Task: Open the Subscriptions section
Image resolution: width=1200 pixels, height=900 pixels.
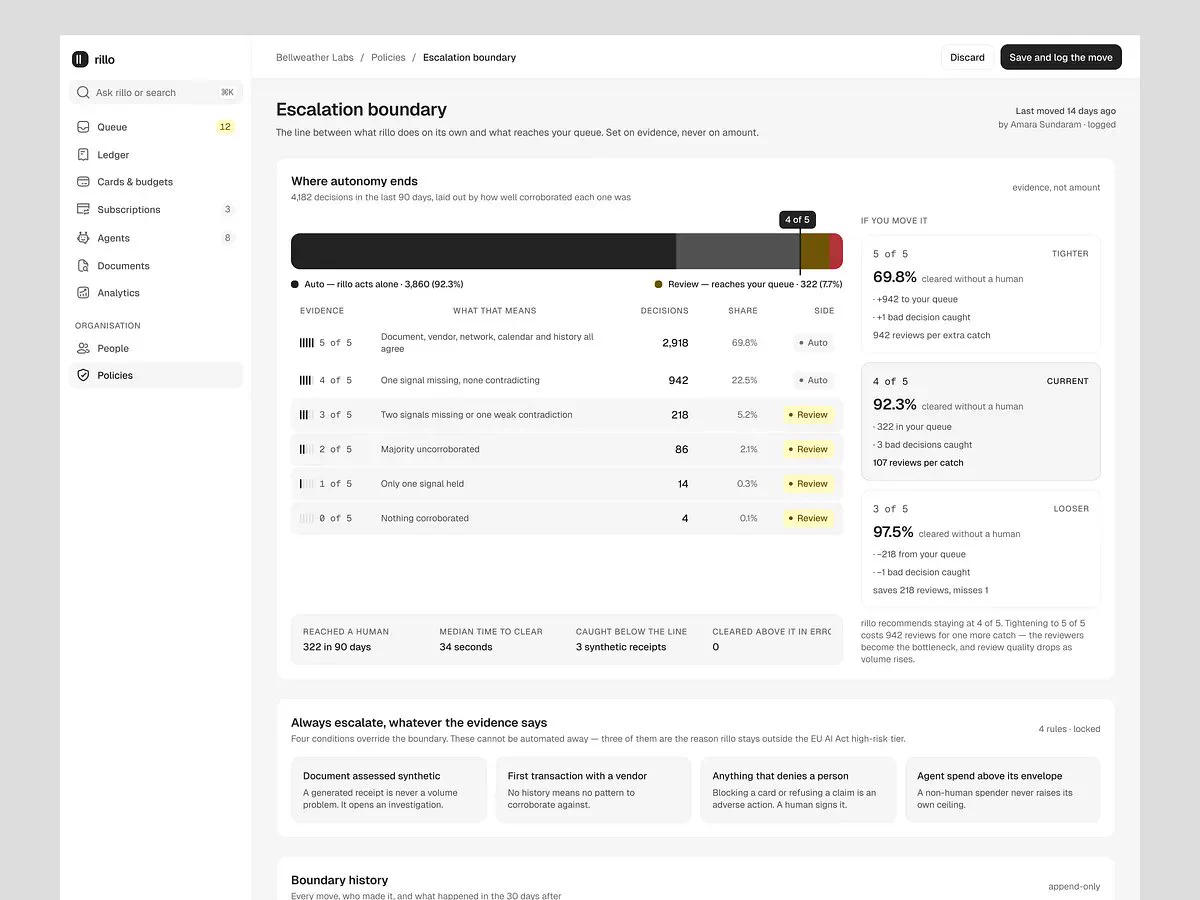Action: 155,210
